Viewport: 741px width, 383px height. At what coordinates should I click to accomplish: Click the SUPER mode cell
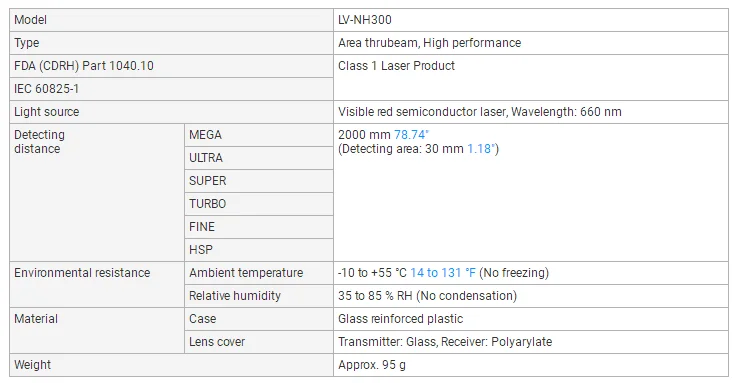[x=258, y=181]
